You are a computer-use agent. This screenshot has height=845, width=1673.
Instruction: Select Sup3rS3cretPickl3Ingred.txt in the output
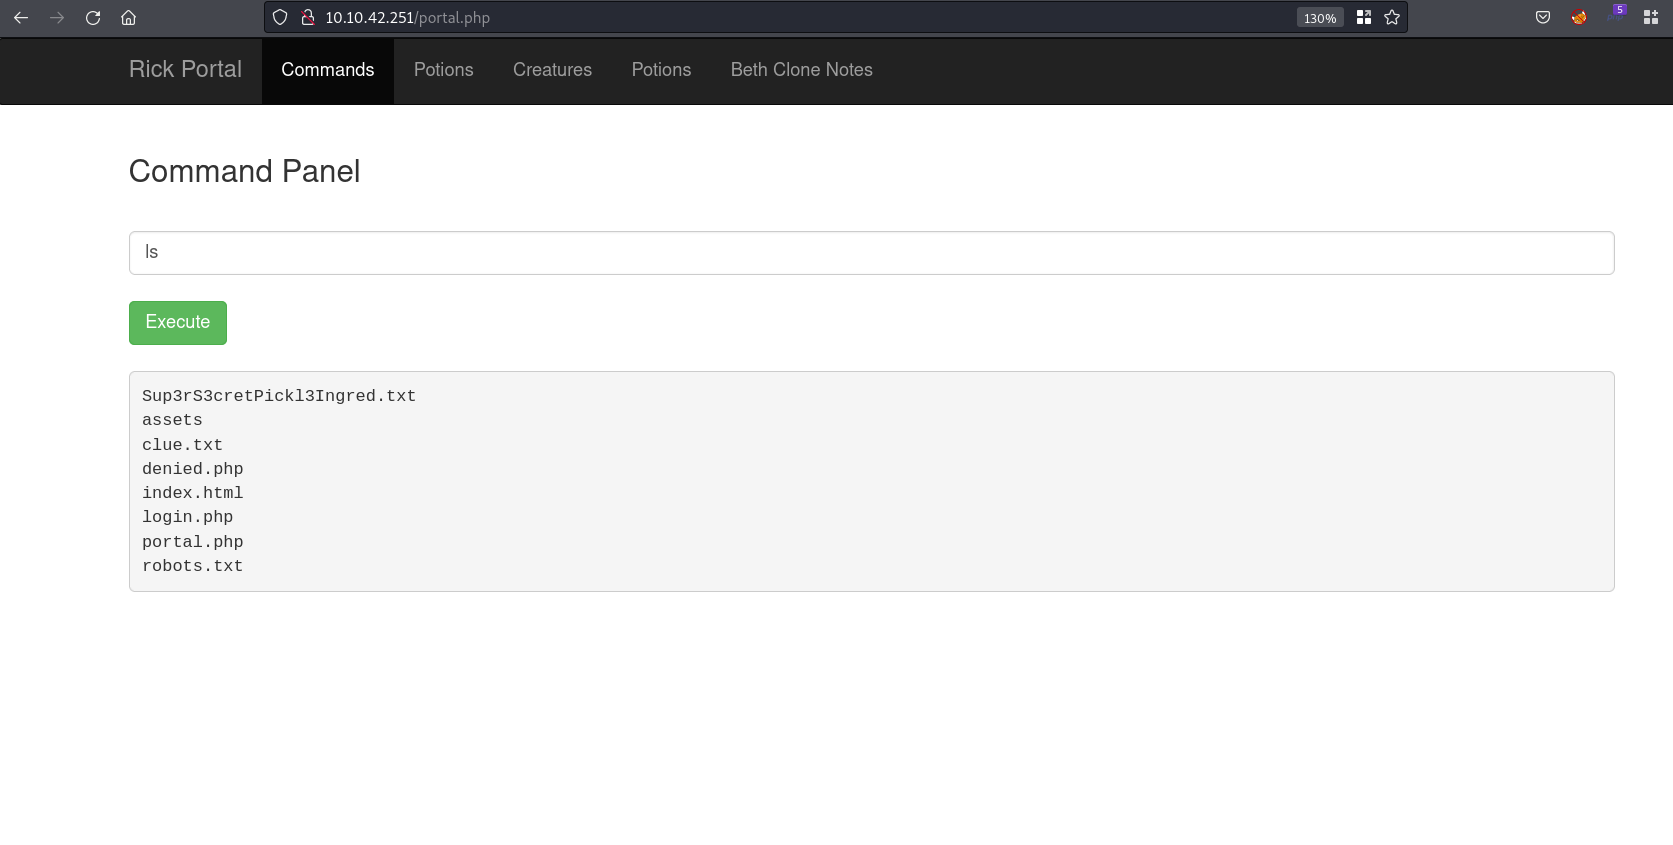point(279,396)
